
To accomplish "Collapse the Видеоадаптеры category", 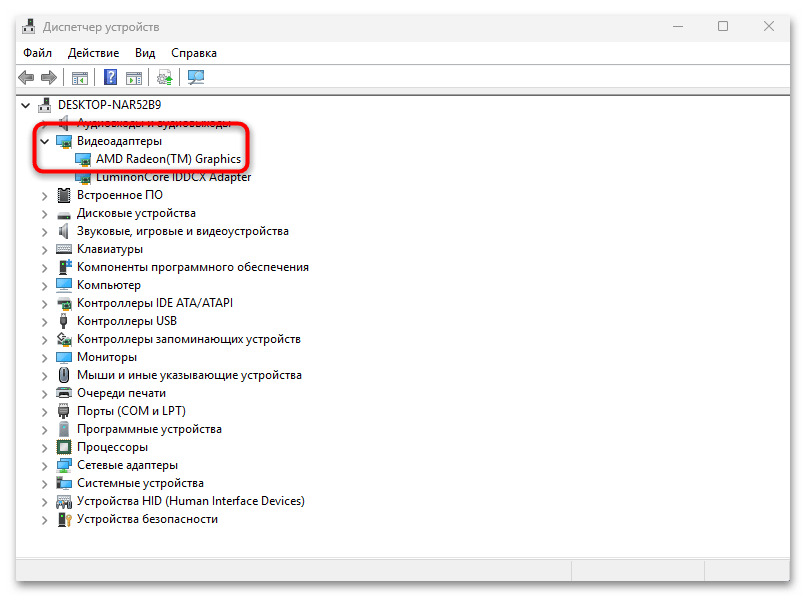I will point(43,140).
